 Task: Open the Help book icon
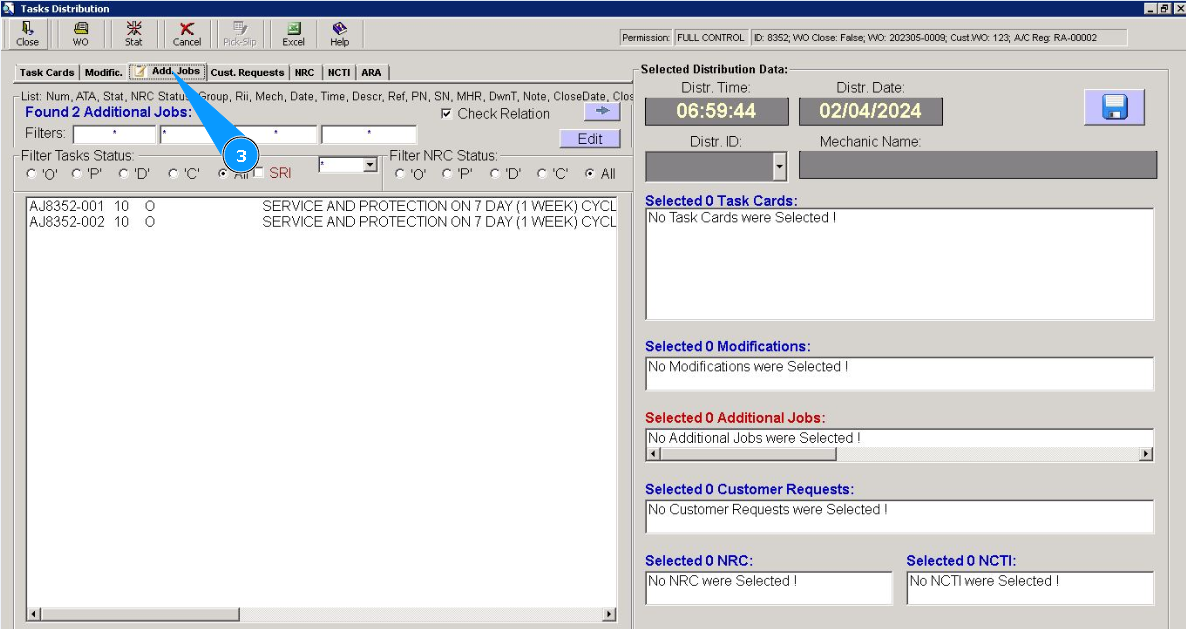tap(340, 34)
